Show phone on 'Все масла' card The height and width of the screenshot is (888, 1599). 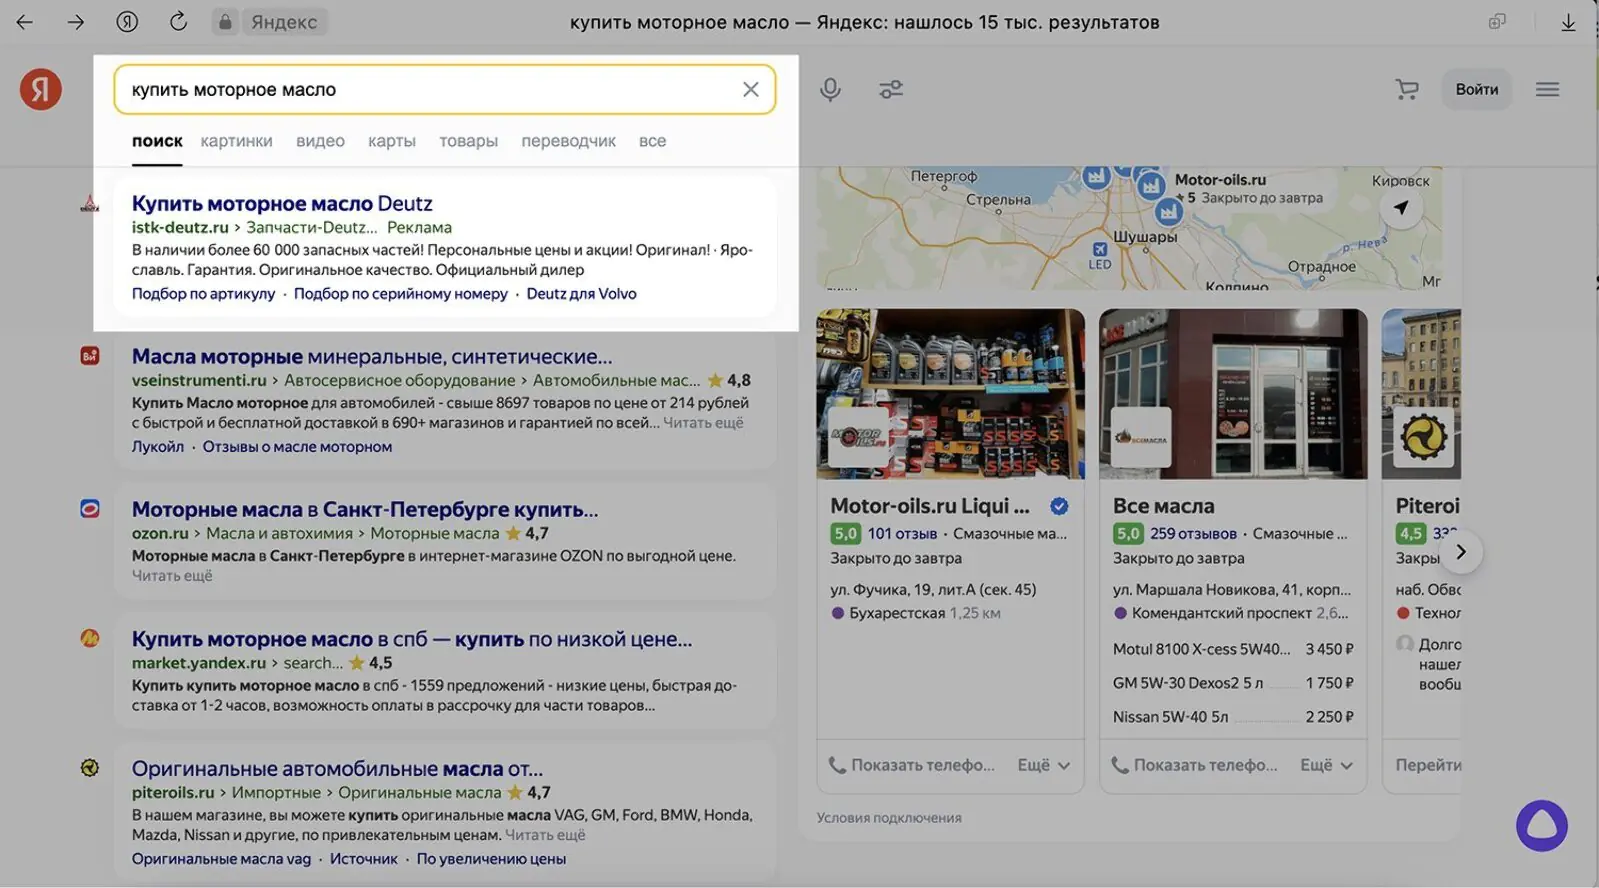[1194, 765]
